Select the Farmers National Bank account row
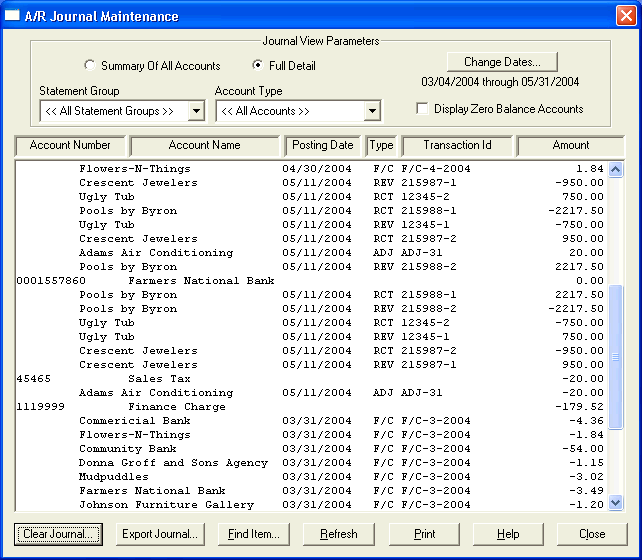The image size is (642, 560). pyautogui.click(x=311, y=281)
